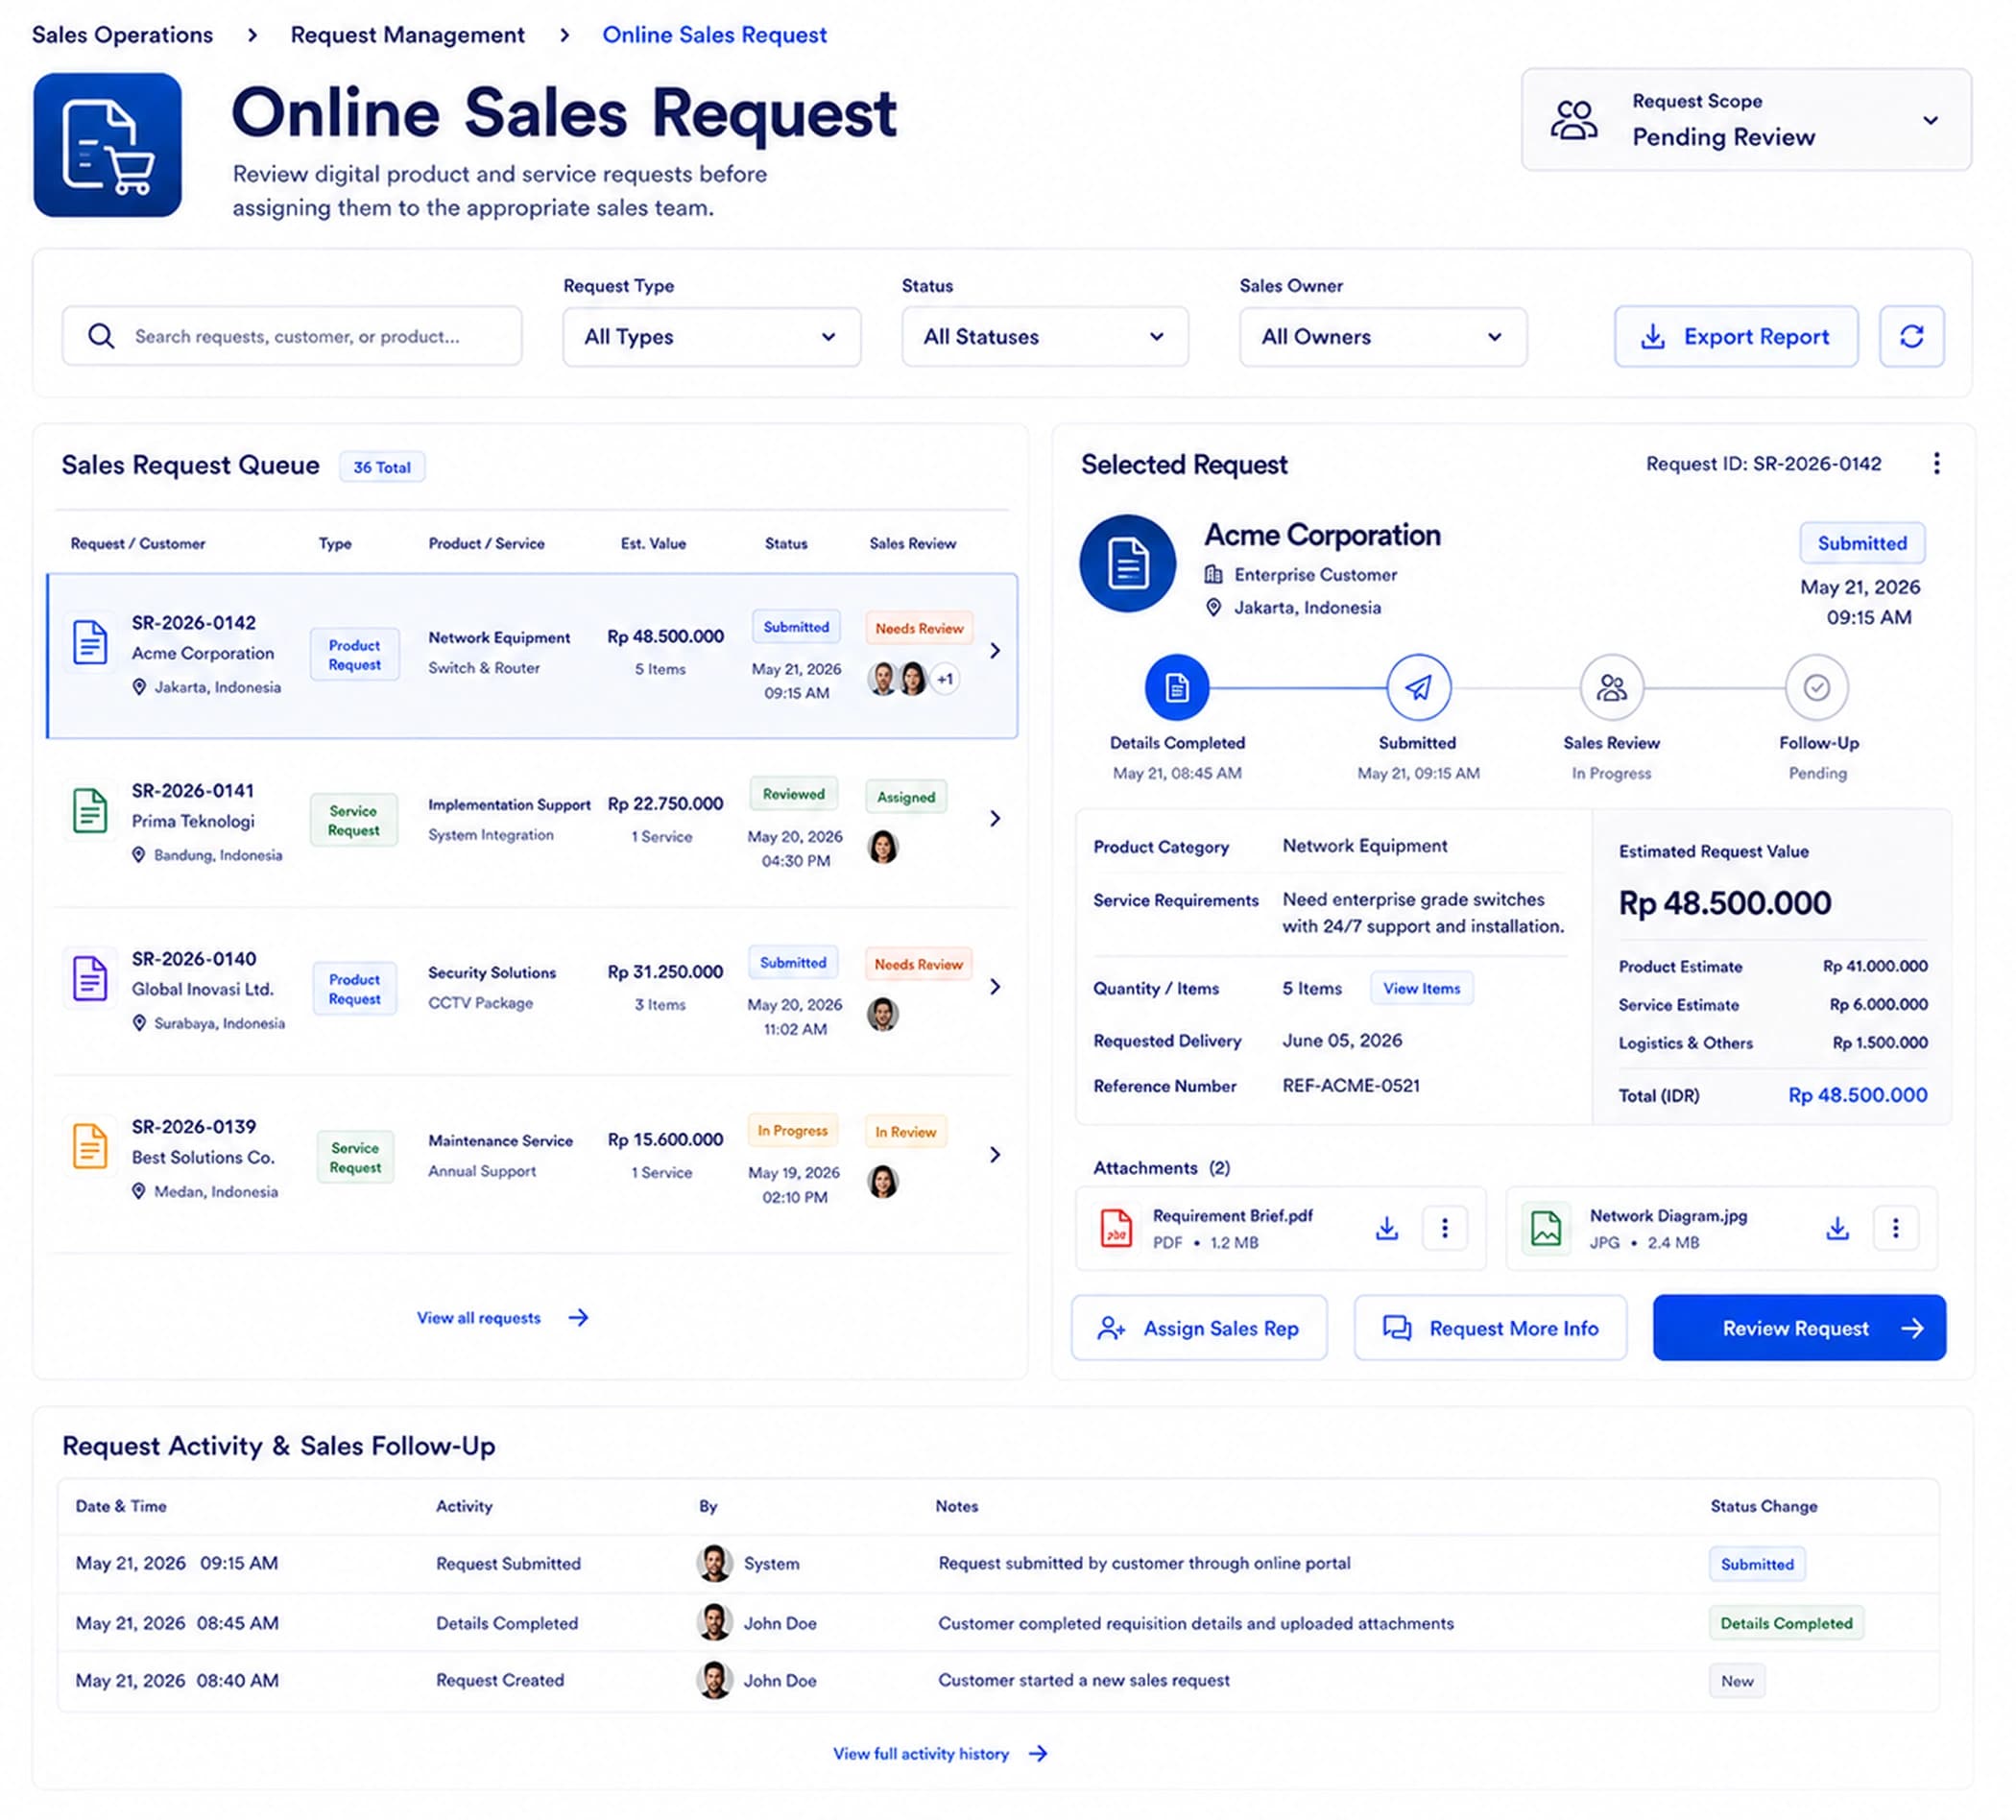Image resolution: width=2016 pixels, height=1820 pixels.
Task: Download Network Diagram.jpg
Action: point(1837,1228)
